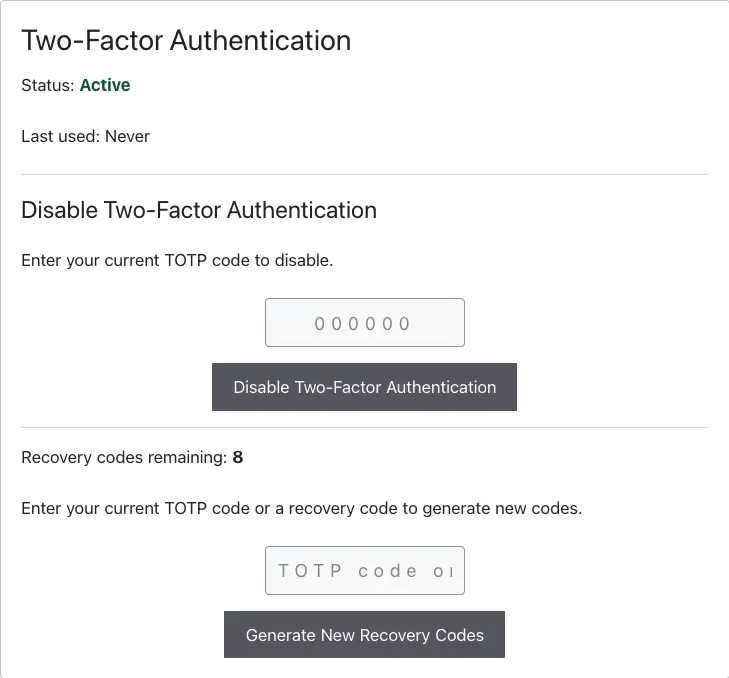The height and width of the screenshot is (678, 729).
Task: Click the word 'Never' in Last used
Action: [127, 136]
